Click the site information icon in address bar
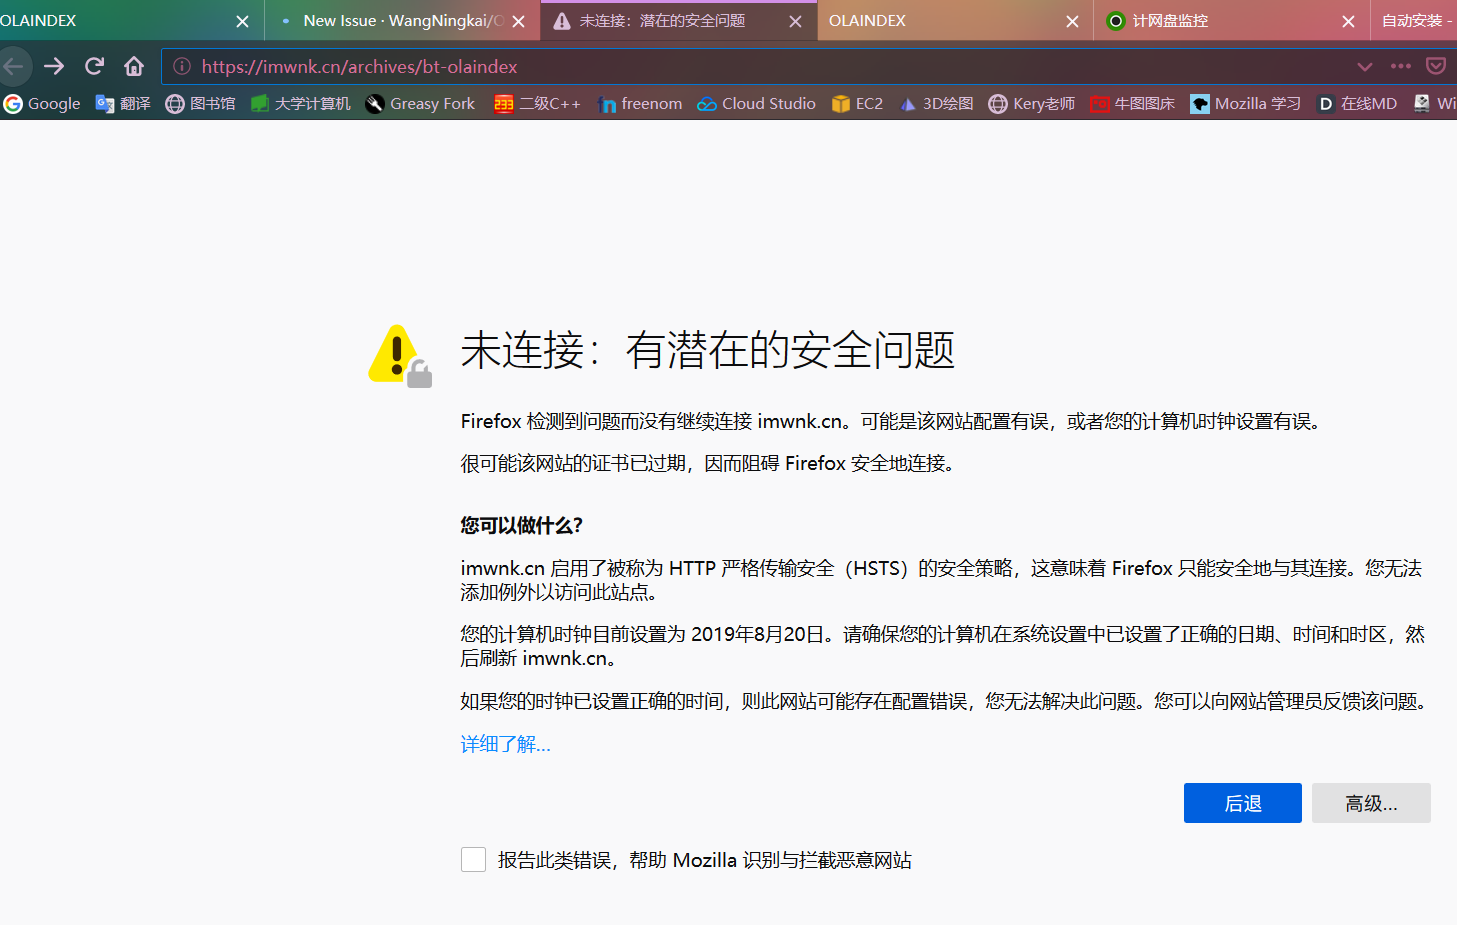 point(184,67)
